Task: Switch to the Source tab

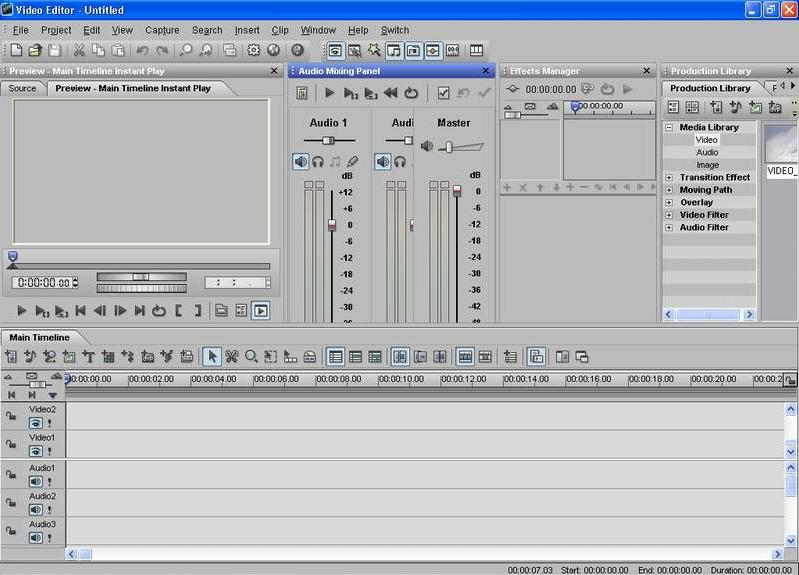Action: coord(22,88)
